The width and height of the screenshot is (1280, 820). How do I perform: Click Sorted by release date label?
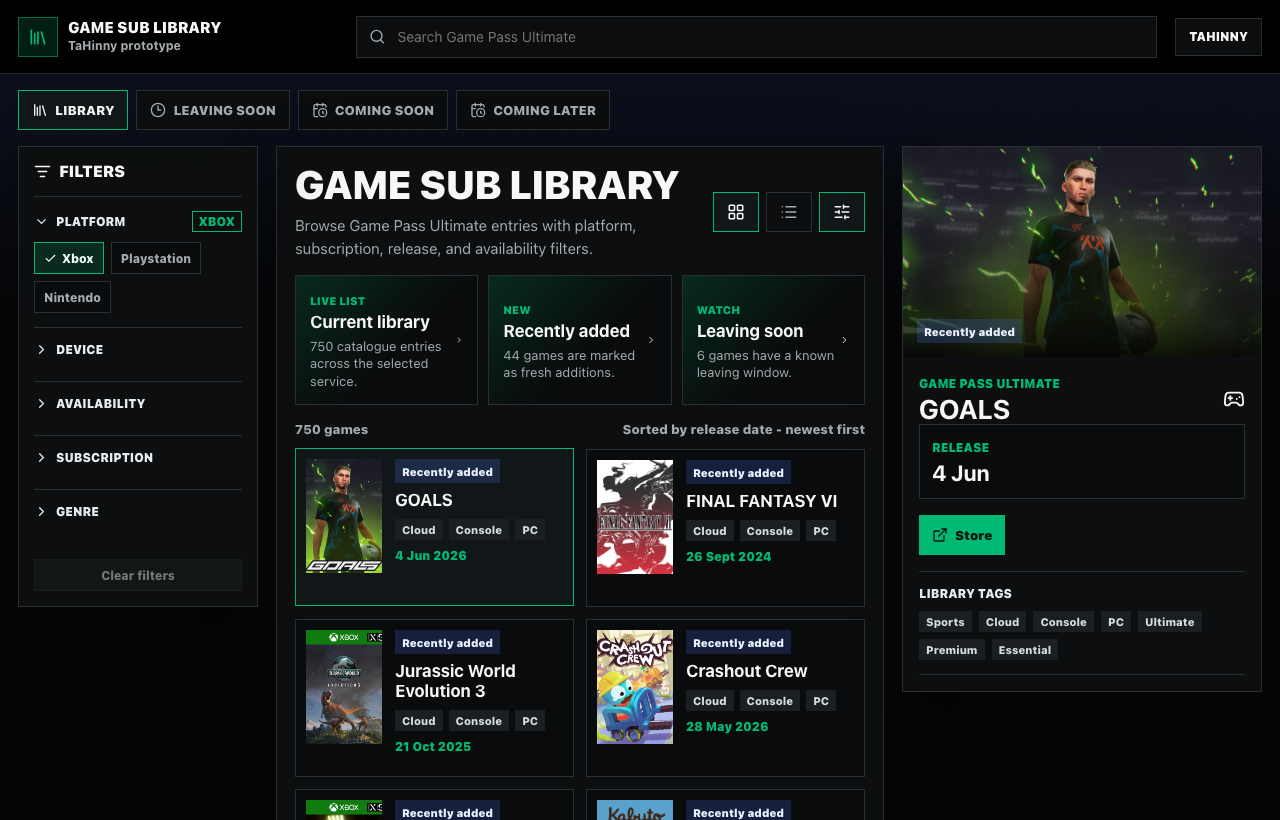pos(744,429)
